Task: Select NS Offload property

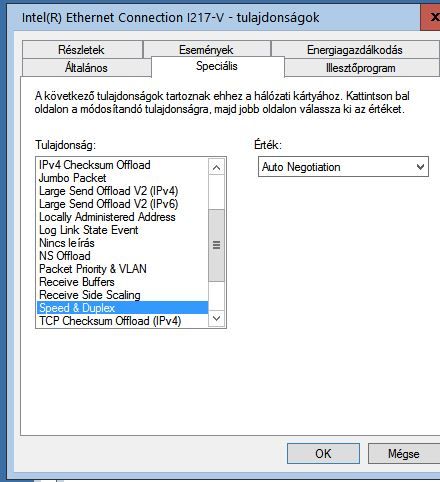Action: 122,256
